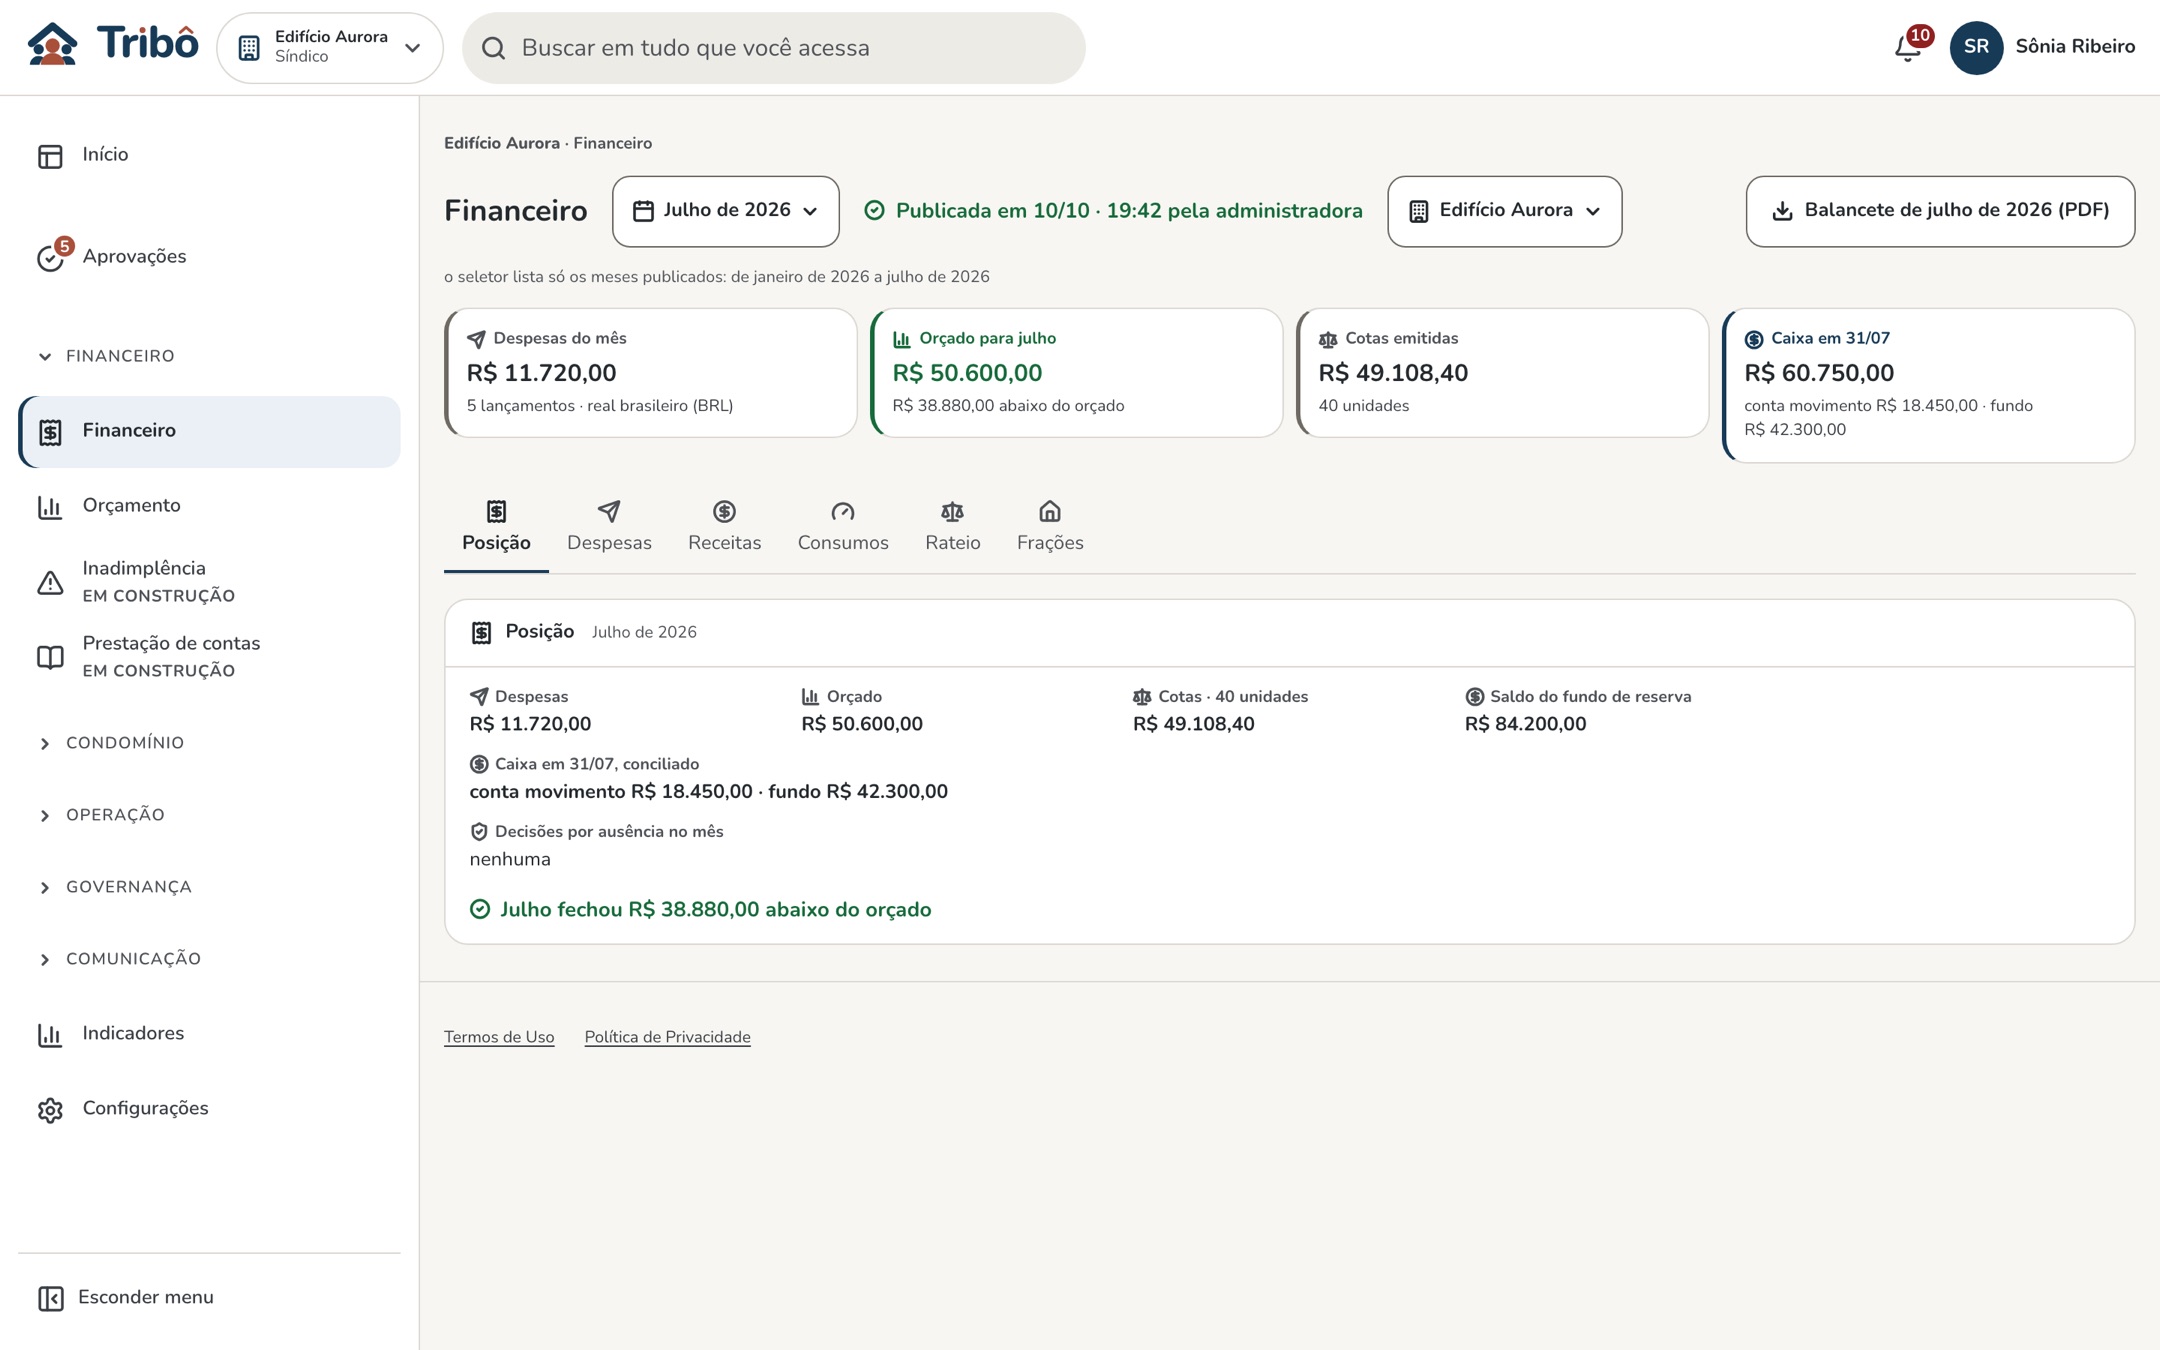Click the Orçado para julho chart icon
Image resolution: width=2160 pixels, height=1350 pixels.
click(x=902, y=339)
